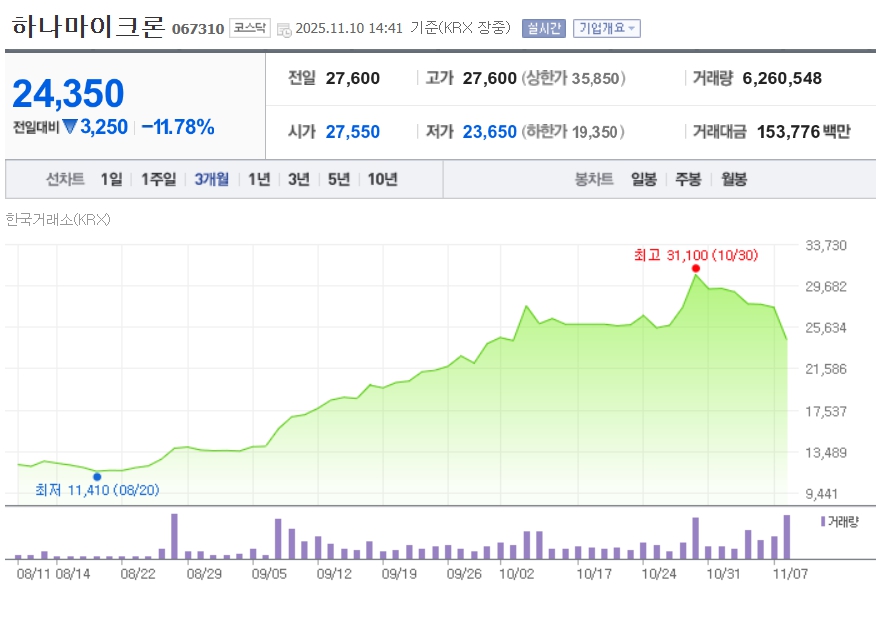Click the red 최고 31,100 peak marker
876x639 pixels.
click(x=695, y=268)
